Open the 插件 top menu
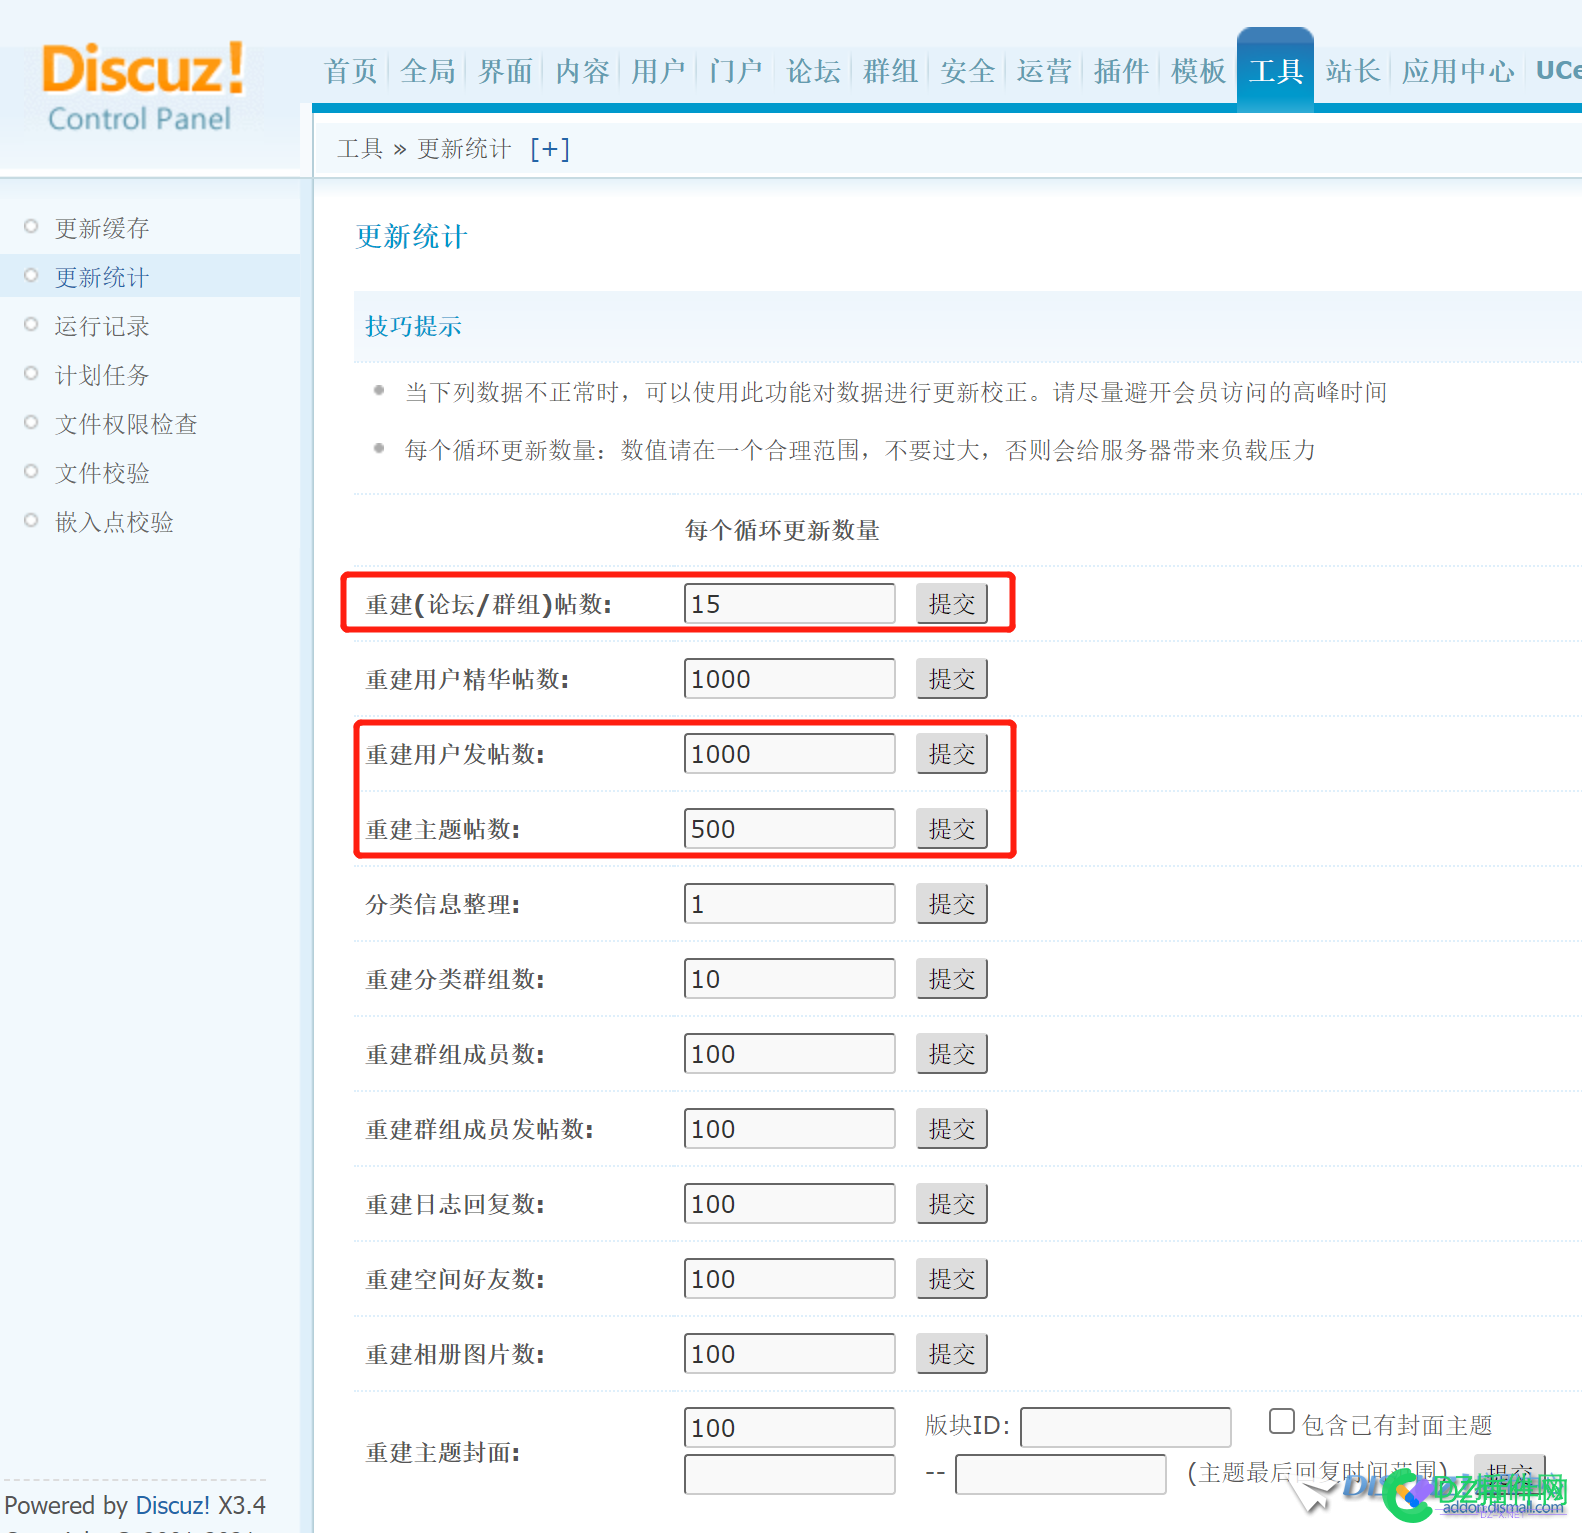Screen dimensions: 1582x1533 tap(1121, 71)
